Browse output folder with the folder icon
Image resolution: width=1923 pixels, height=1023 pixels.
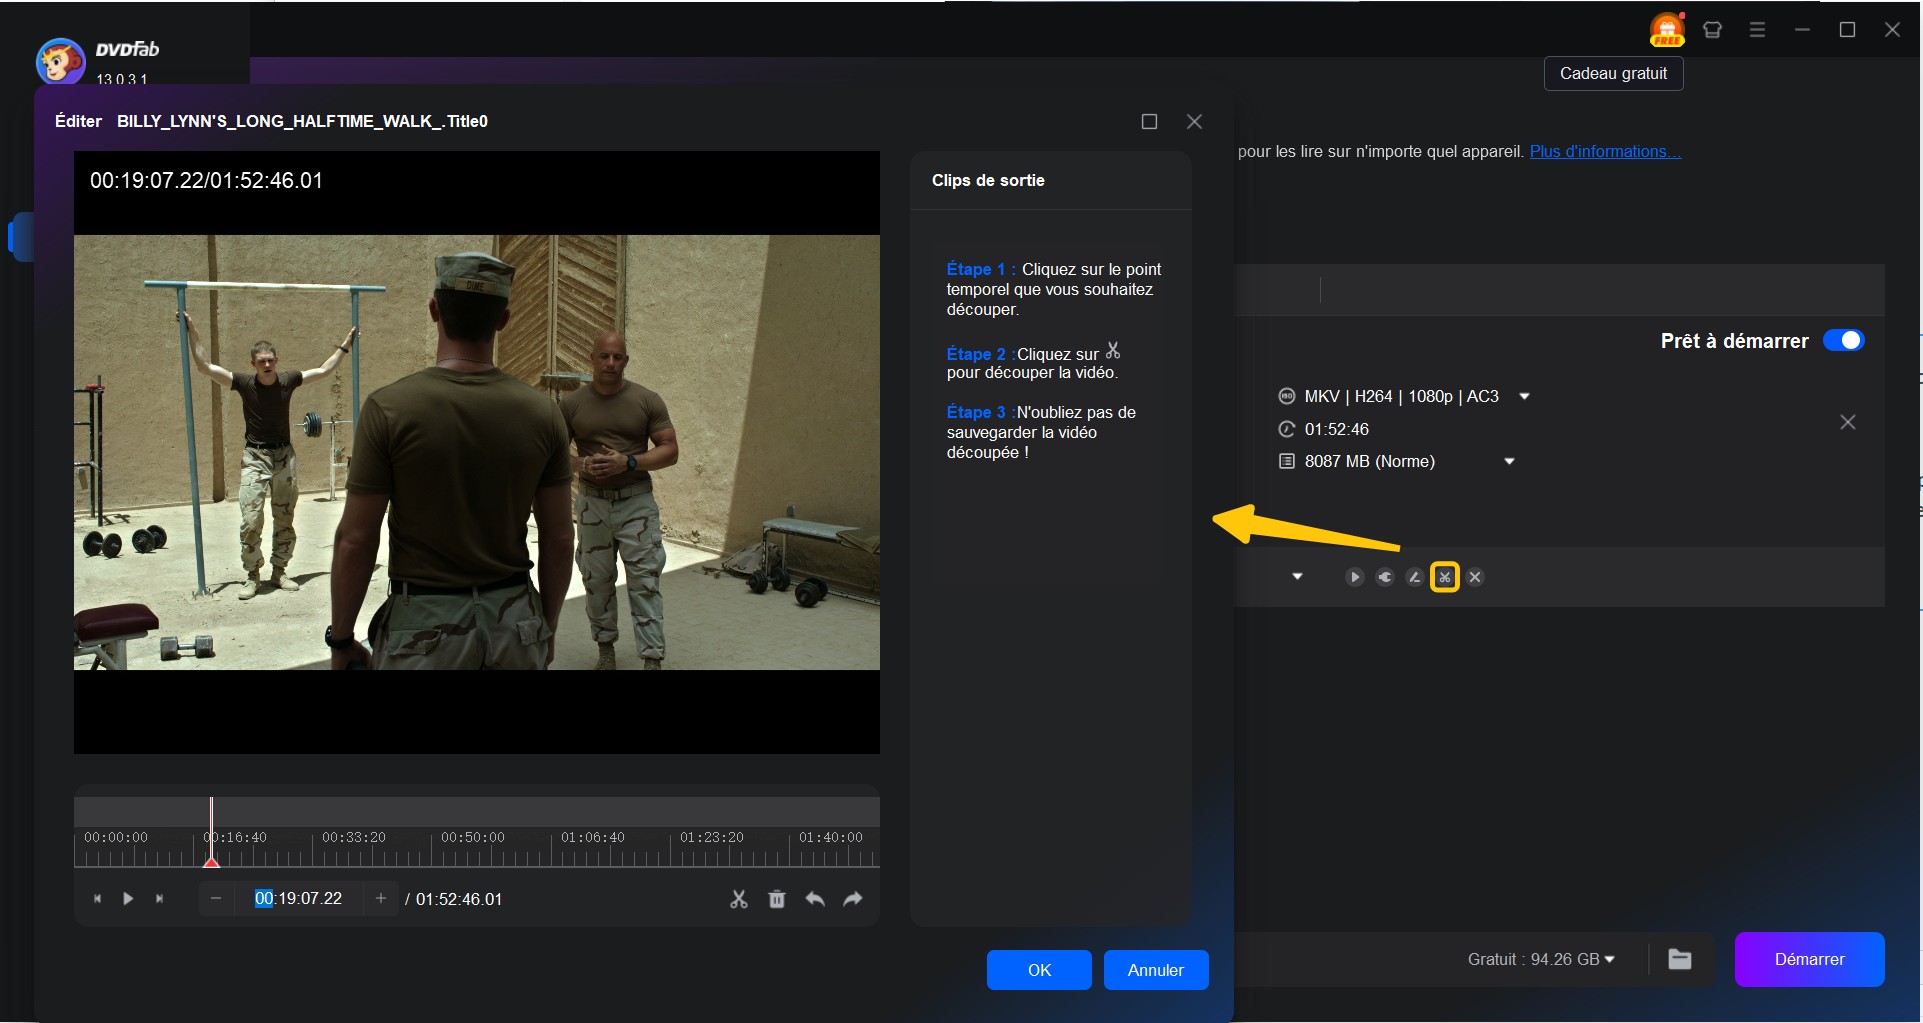(1680, 960)
